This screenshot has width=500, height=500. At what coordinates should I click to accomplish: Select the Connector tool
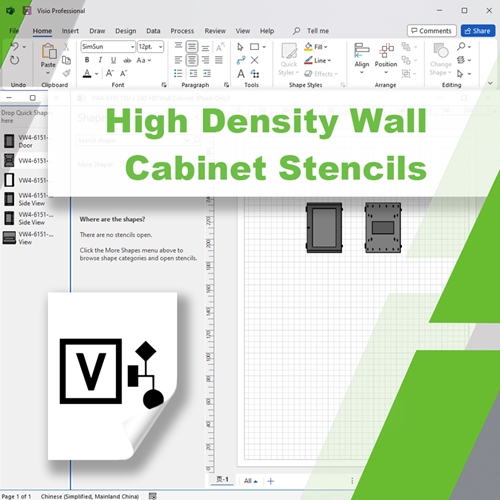(241, 60)
